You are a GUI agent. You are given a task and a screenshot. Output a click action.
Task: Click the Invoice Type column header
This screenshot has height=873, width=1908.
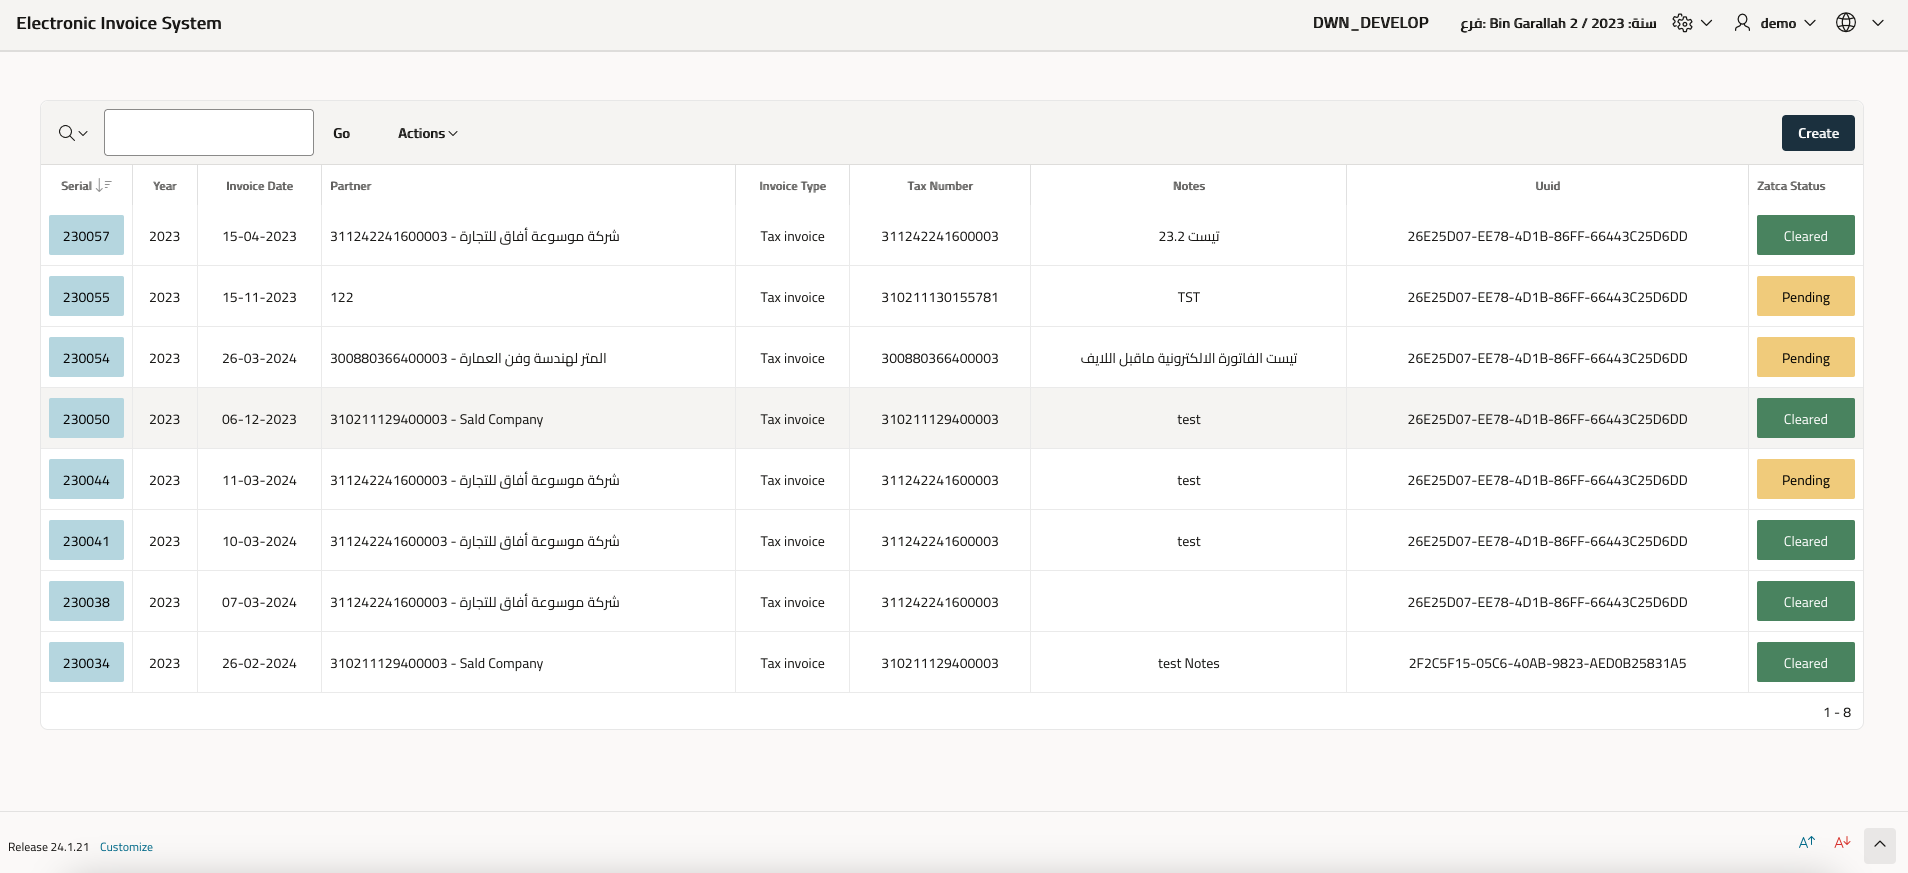click(x=792, y=186)
